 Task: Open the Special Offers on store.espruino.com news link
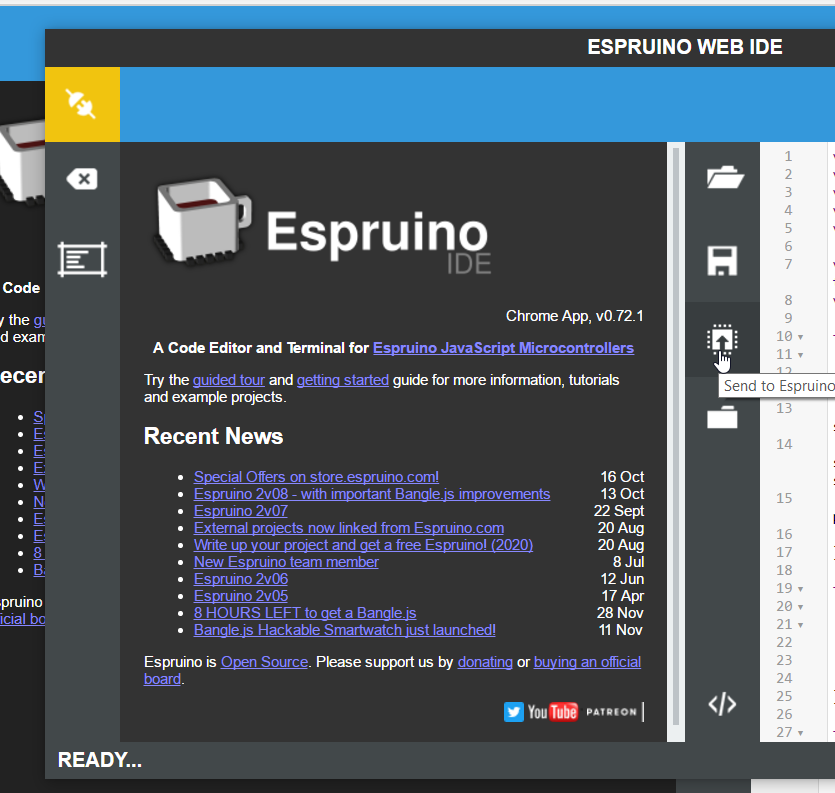click(x=316, y=477)
